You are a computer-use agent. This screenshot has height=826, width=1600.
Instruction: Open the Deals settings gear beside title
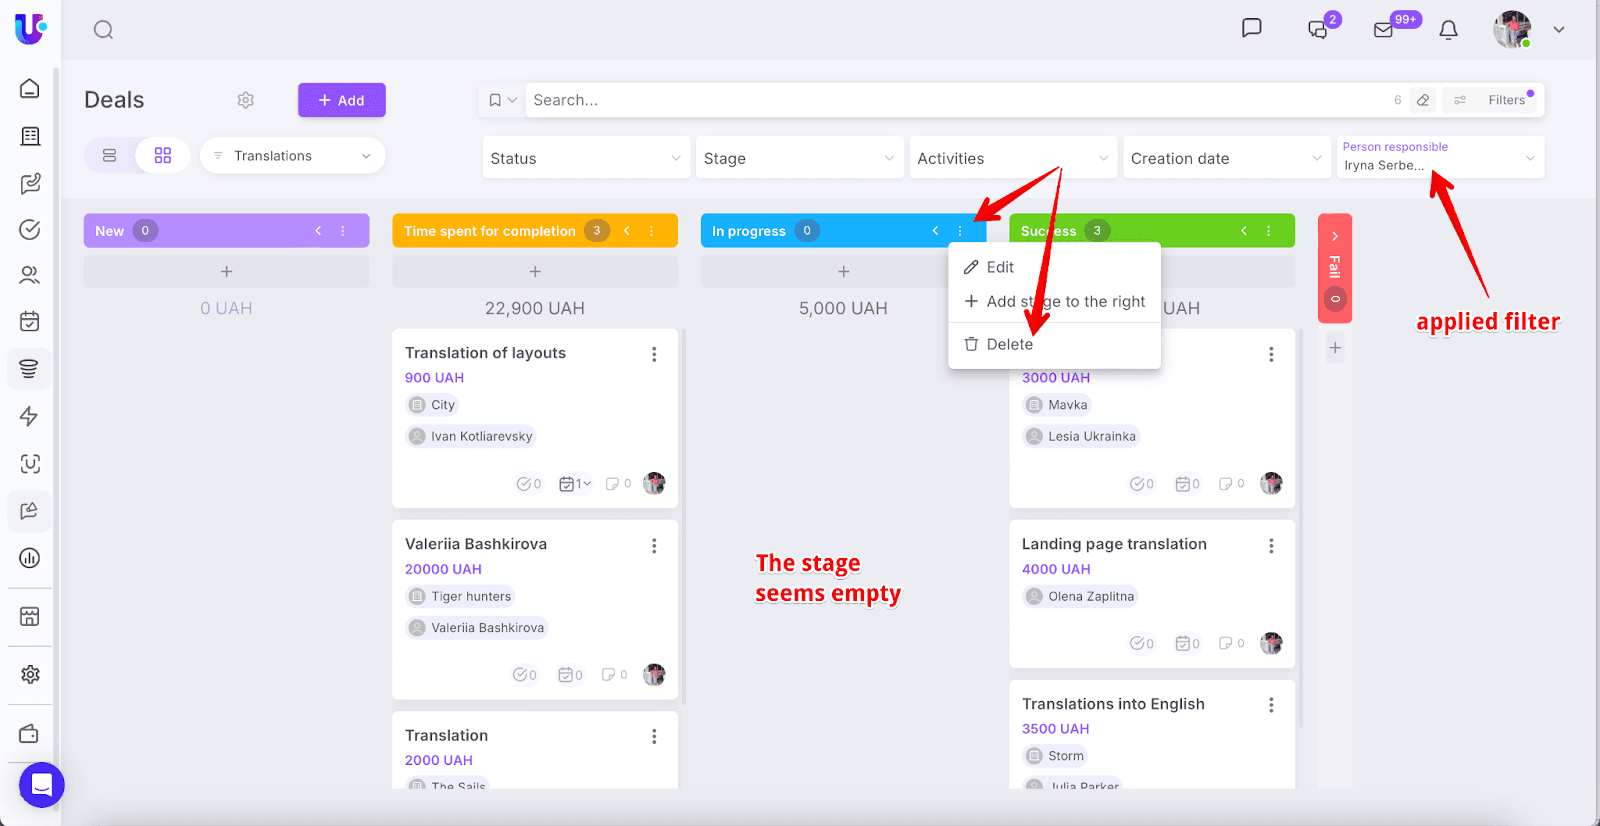click(246, 100)
